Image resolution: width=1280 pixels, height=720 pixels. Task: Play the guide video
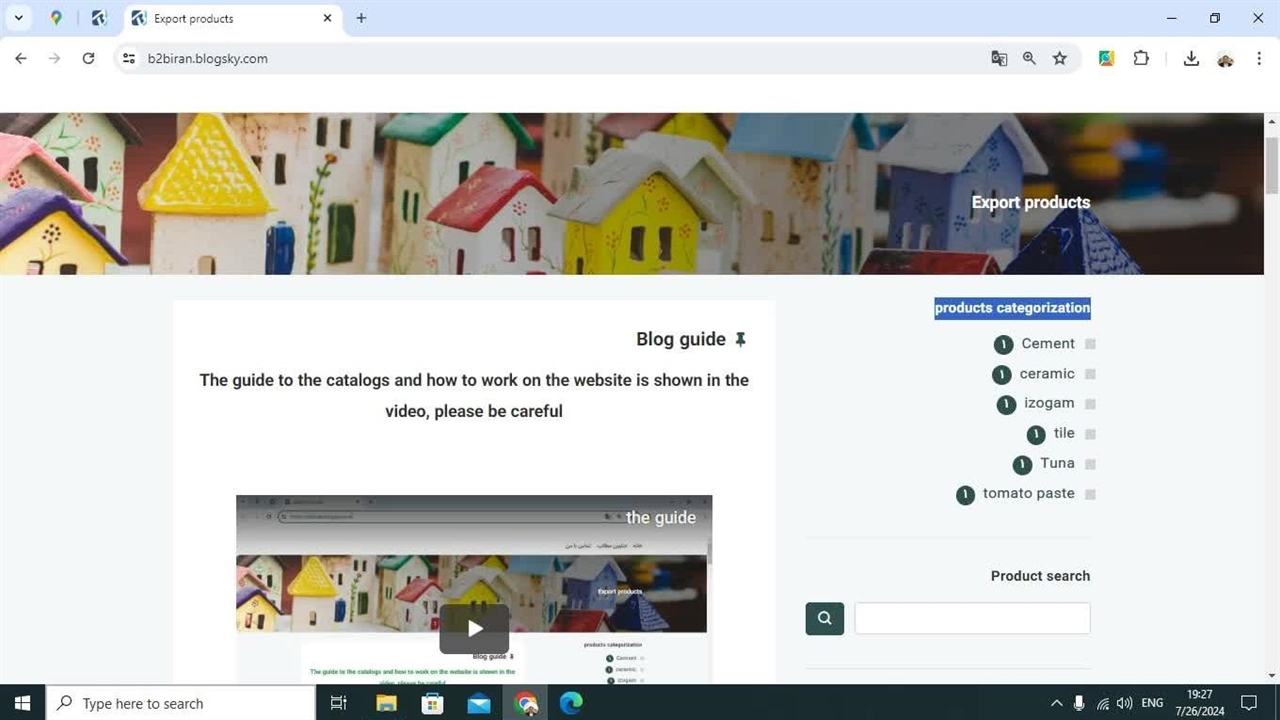point(474,628)
